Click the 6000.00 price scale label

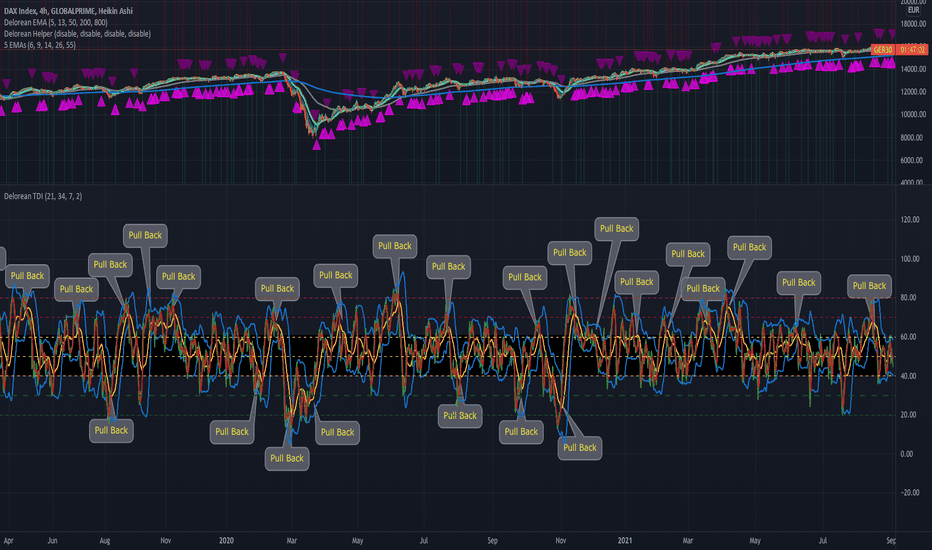click(912, 160)
